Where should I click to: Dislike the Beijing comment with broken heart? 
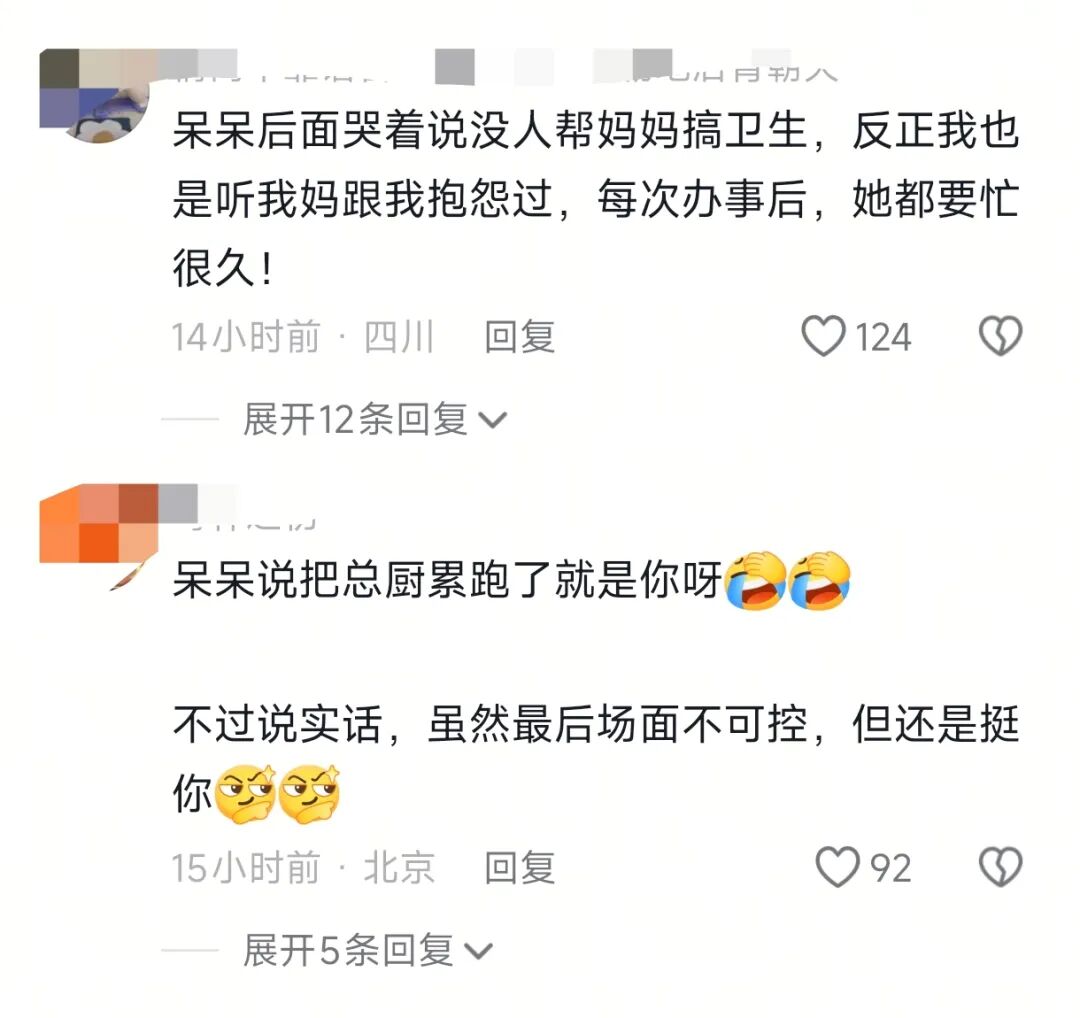(x=1000, y=866)
